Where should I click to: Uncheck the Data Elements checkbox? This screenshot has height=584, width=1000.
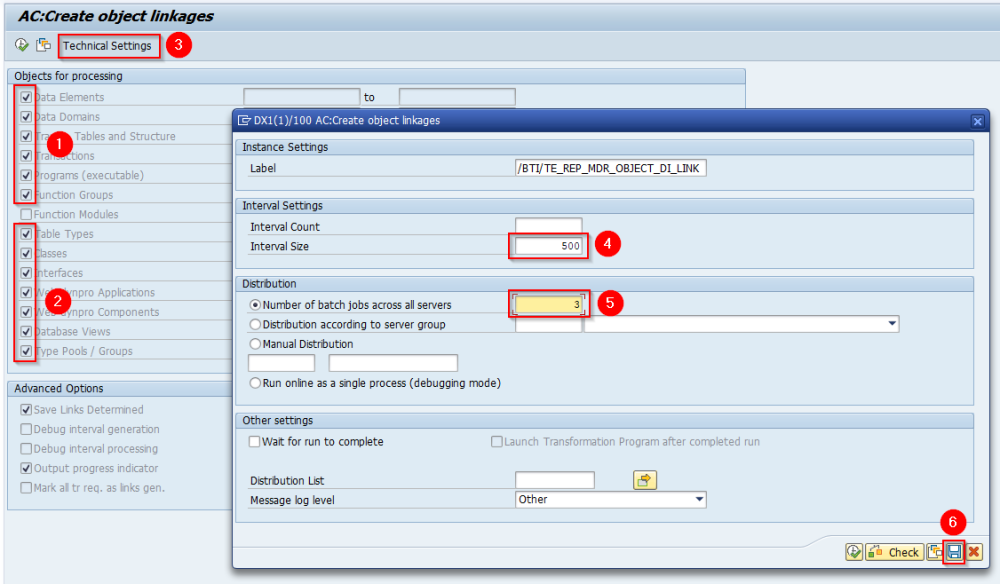(25, 97)
